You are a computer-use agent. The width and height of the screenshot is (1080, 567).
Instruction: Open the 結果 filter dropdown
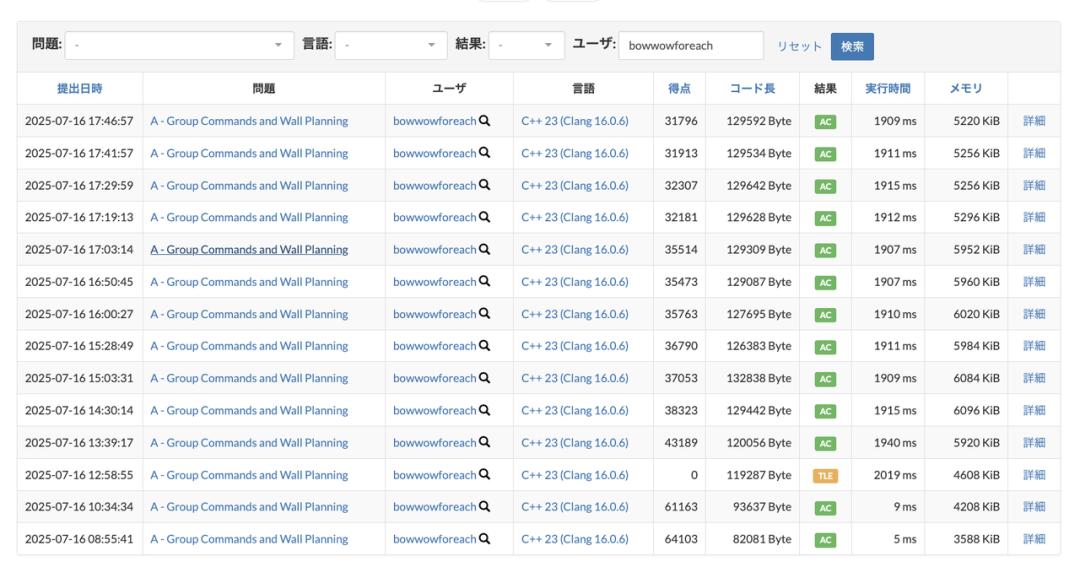tap(526, 45)
